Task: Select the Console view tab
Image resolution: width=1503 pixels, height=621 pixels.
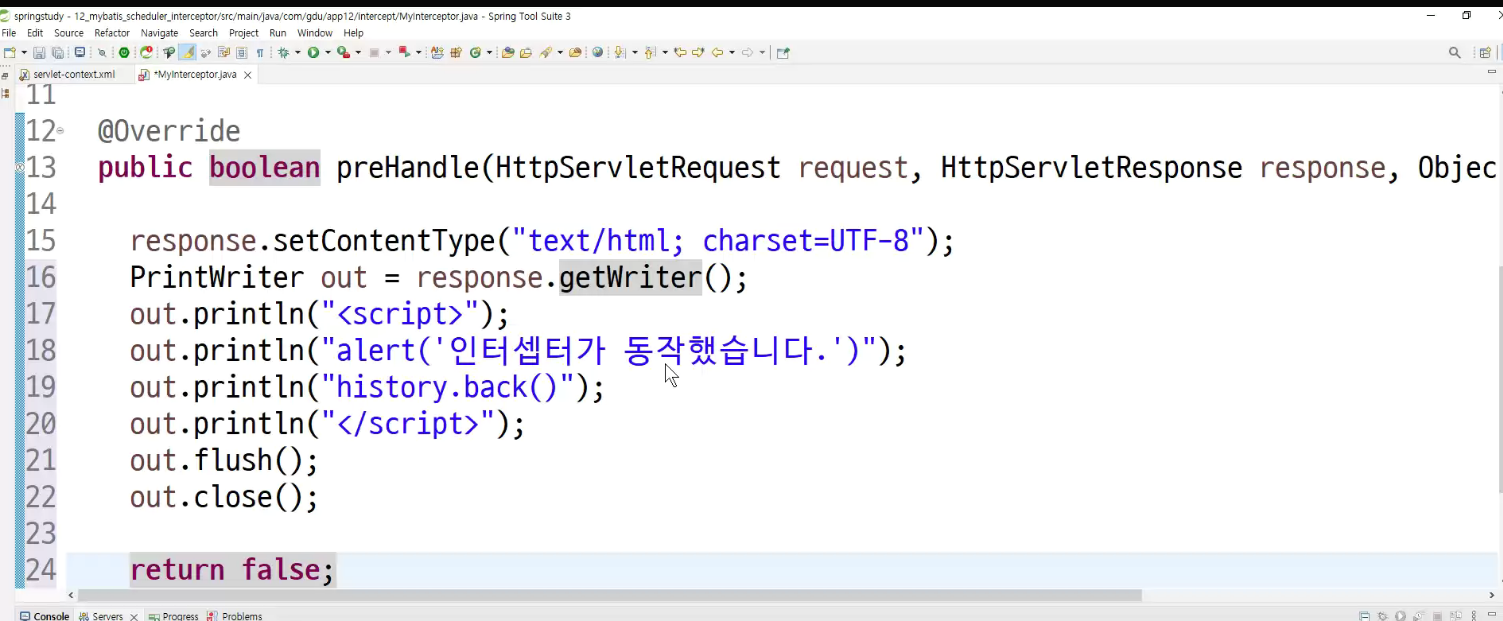Action: [44, 616]
